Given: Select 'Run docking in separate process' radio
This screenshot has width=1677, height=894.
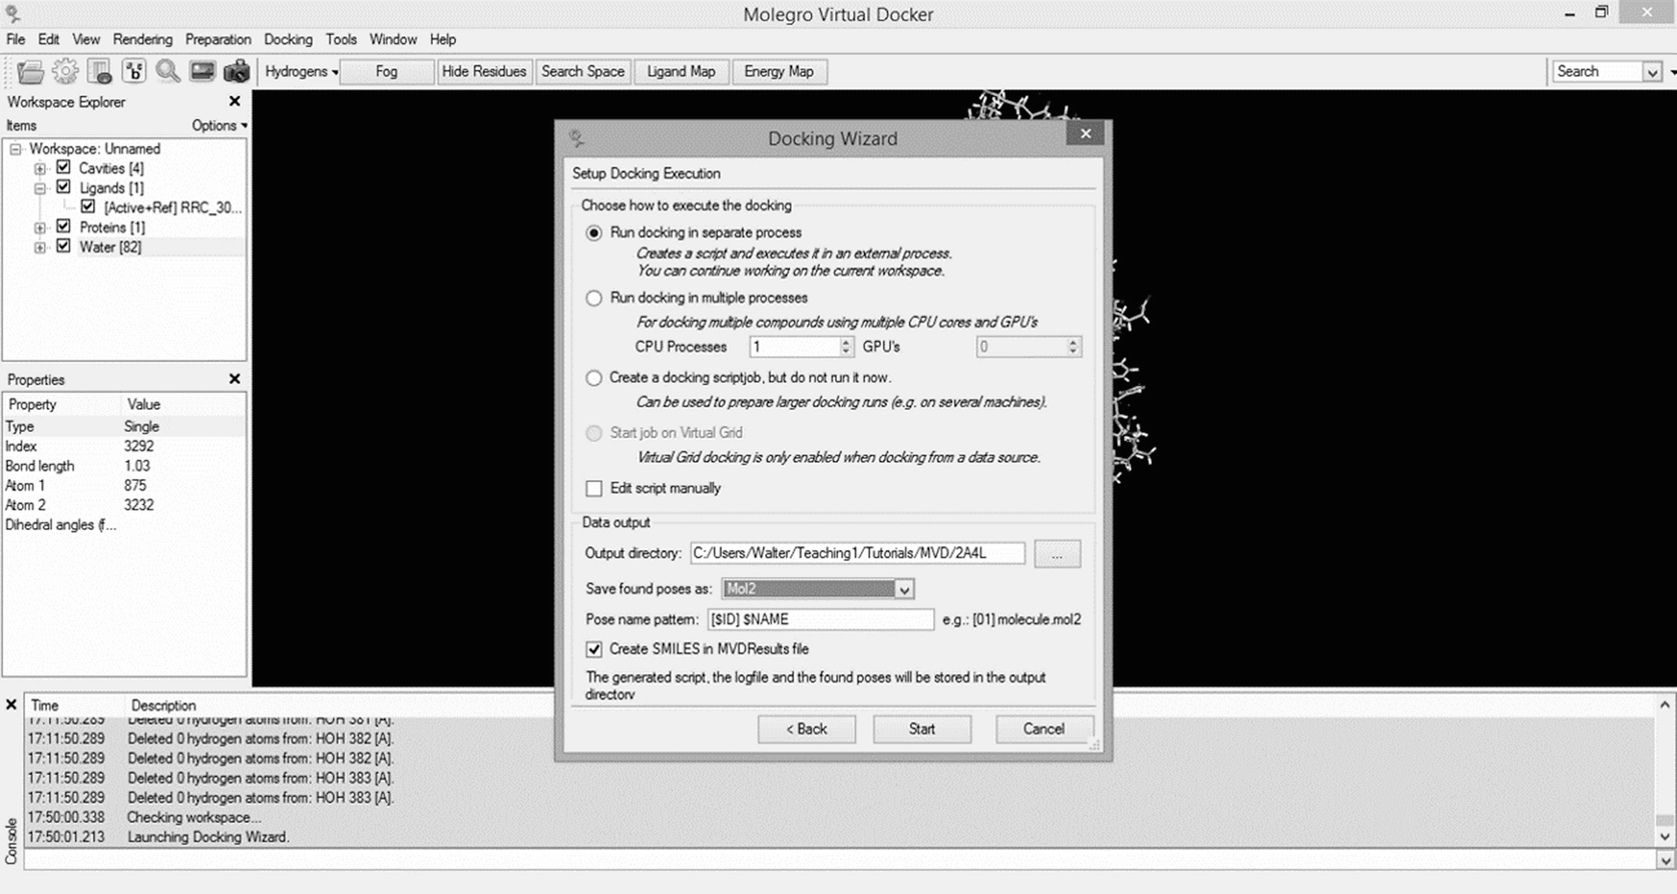Looking at the screenshot, I should pos(594,233).
